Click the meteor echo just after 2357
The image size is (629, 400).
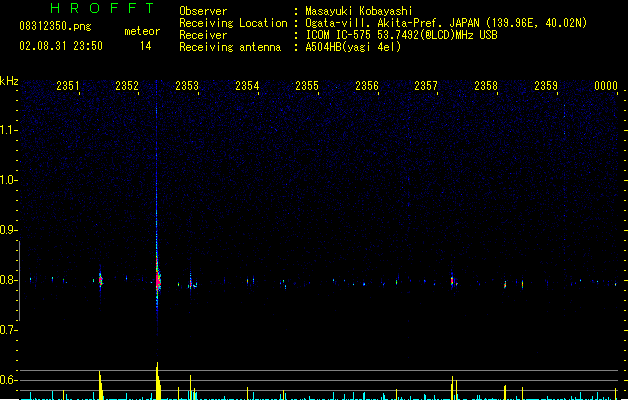452,280
